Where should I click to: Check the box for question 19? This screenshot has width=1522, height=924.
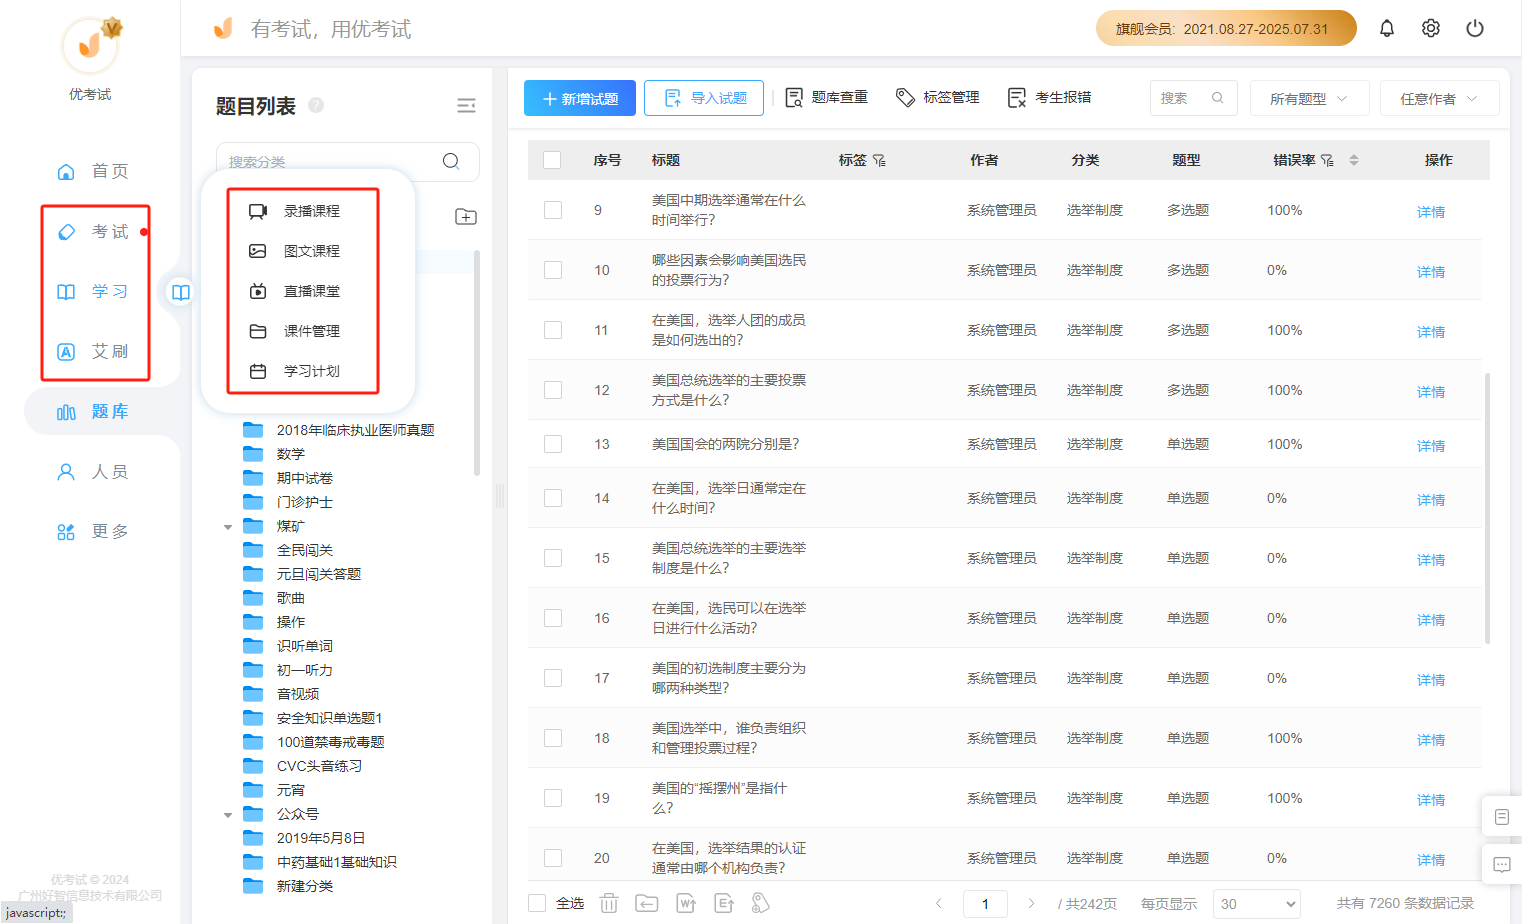(553, 798)
